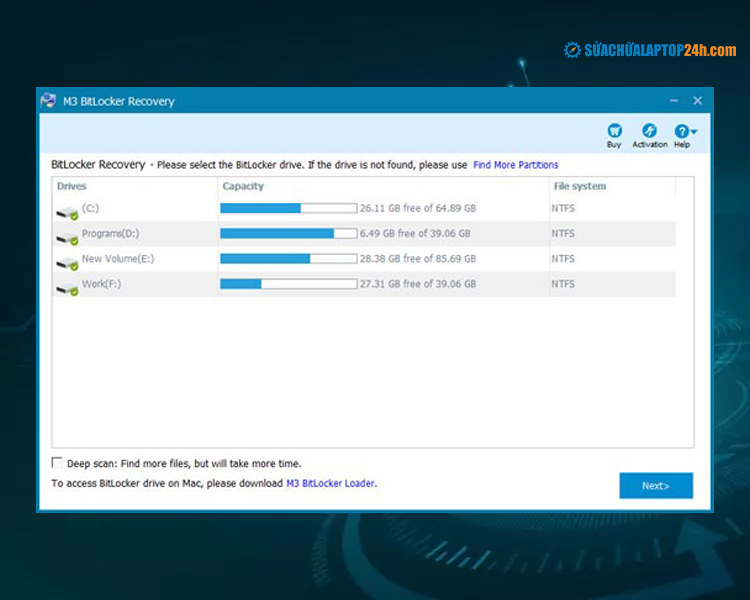Open the Activation key icon
The height and width of the screenshot is (600, 750).
649,131
